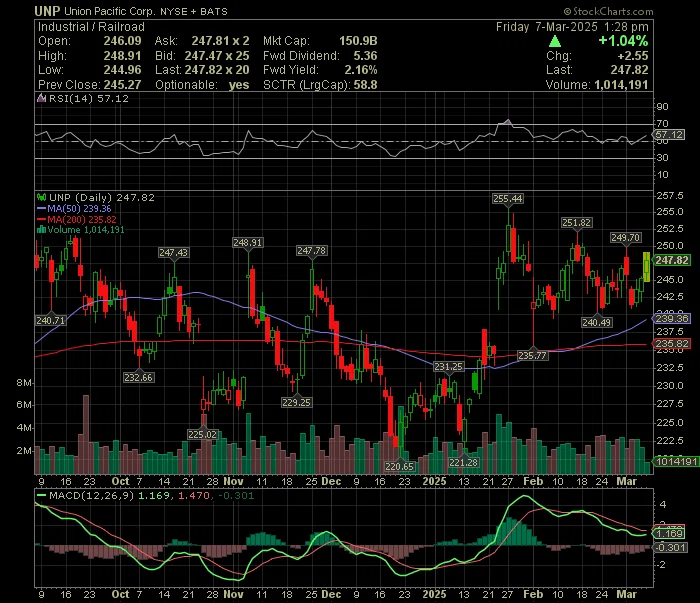Click the MA(200) red line legend marker

click(x=42, y=219)
